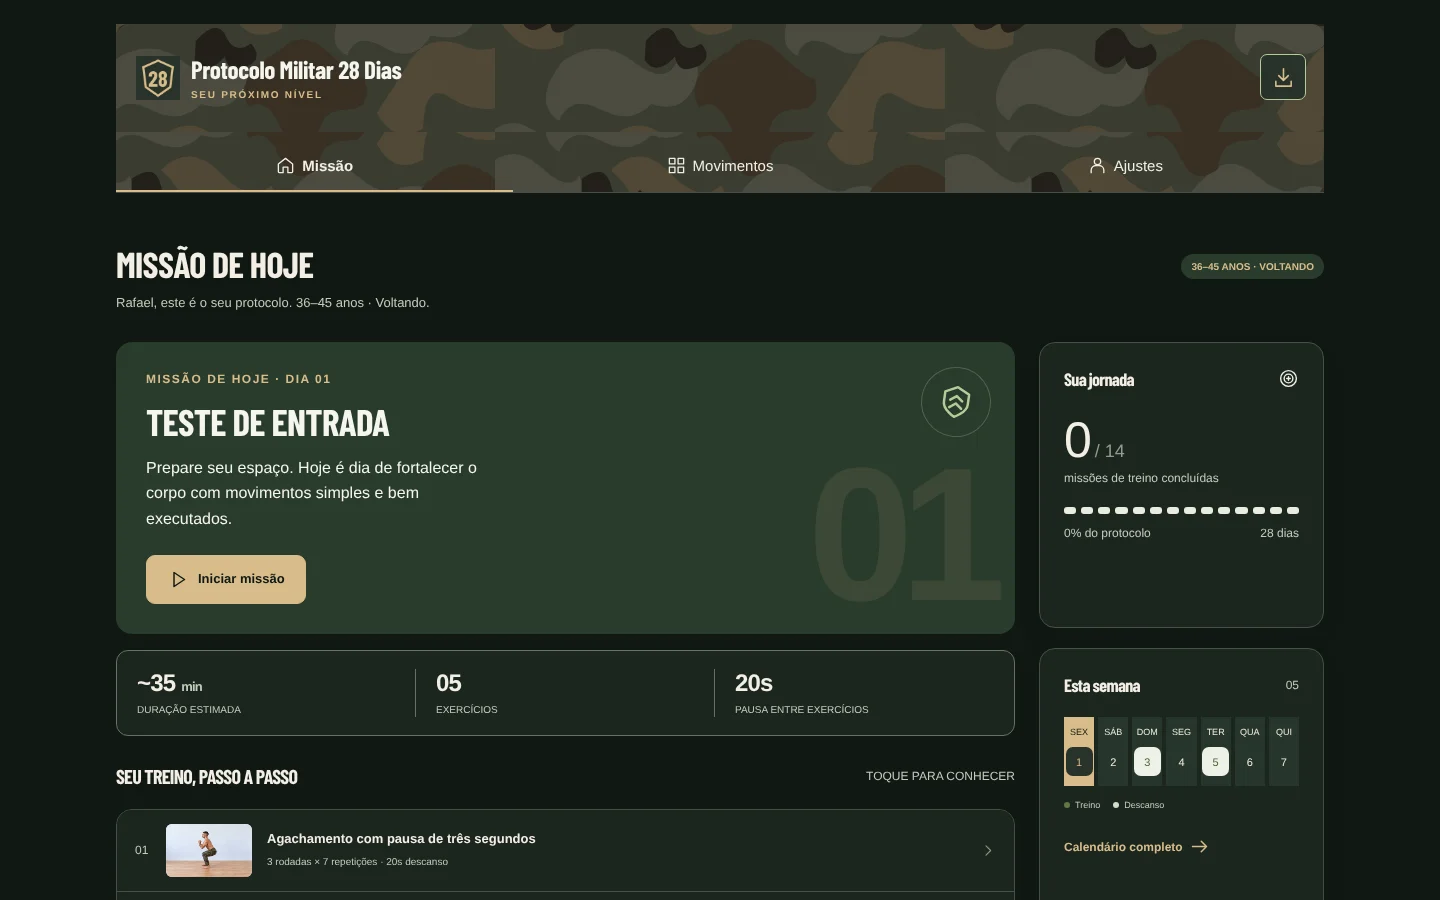The height and width of the screenshot is (900, 1440).
Task: Click the 28 dias label
Action: click(1279, 533)
